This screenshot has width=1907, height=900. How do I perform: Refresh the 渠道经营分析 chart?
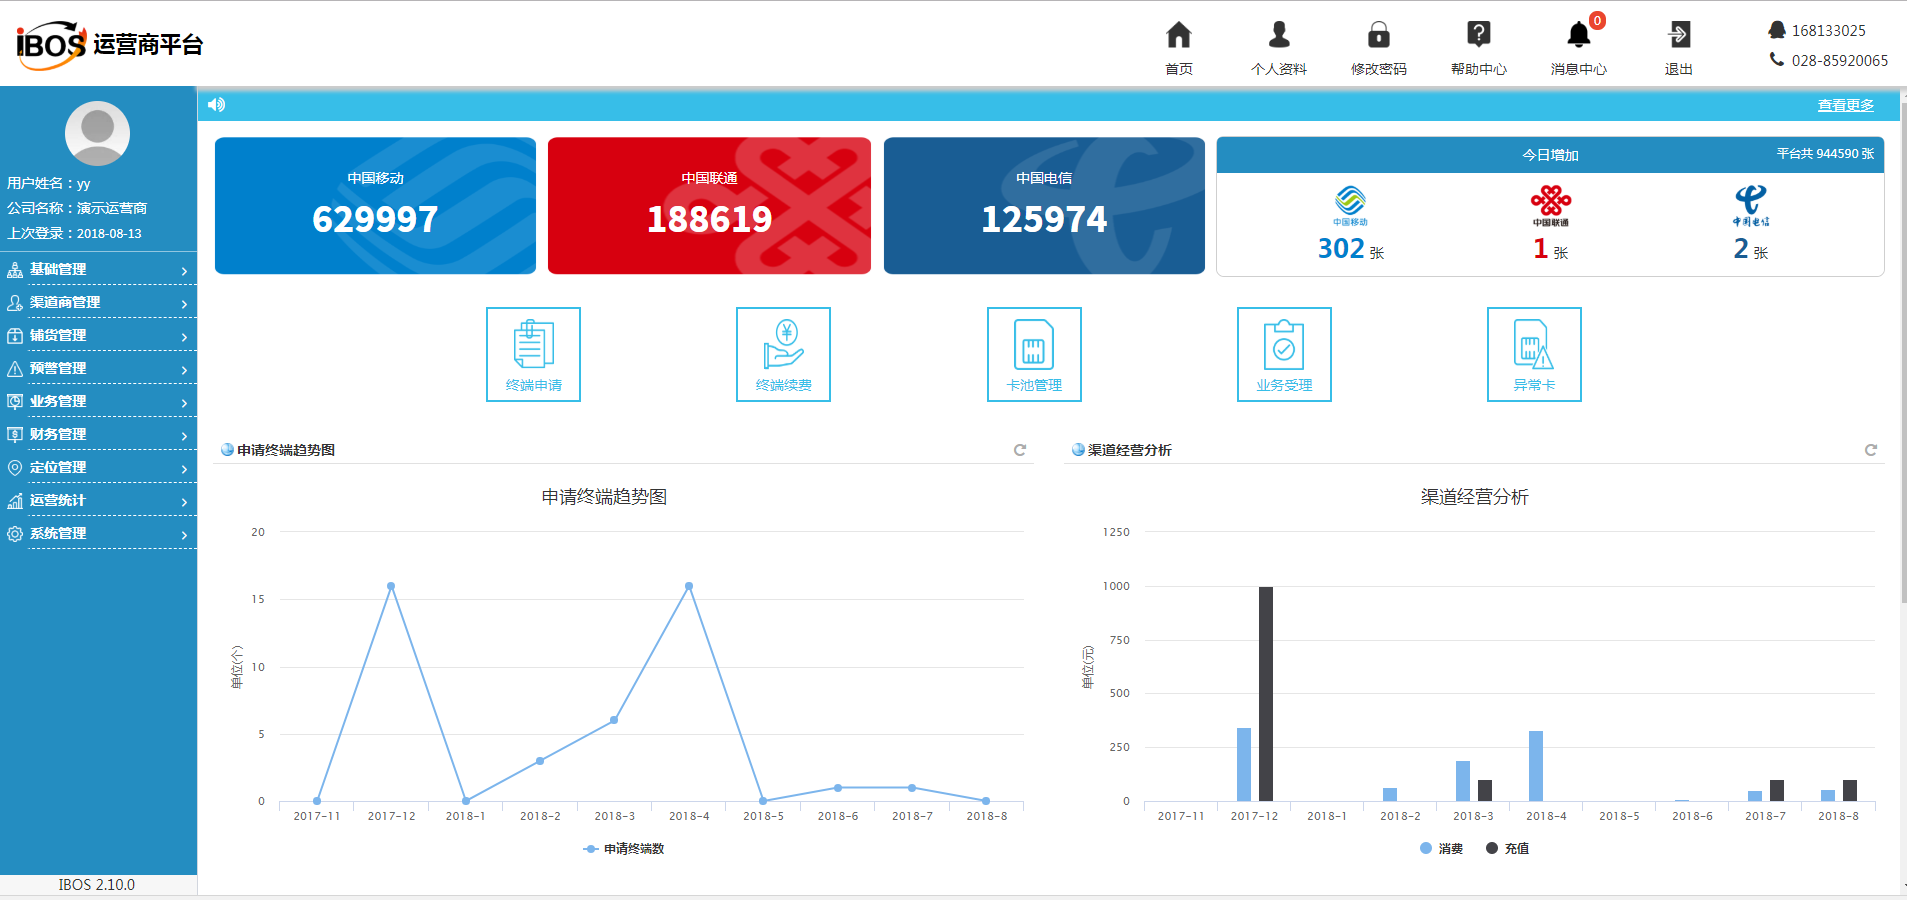coord(1870,450)
